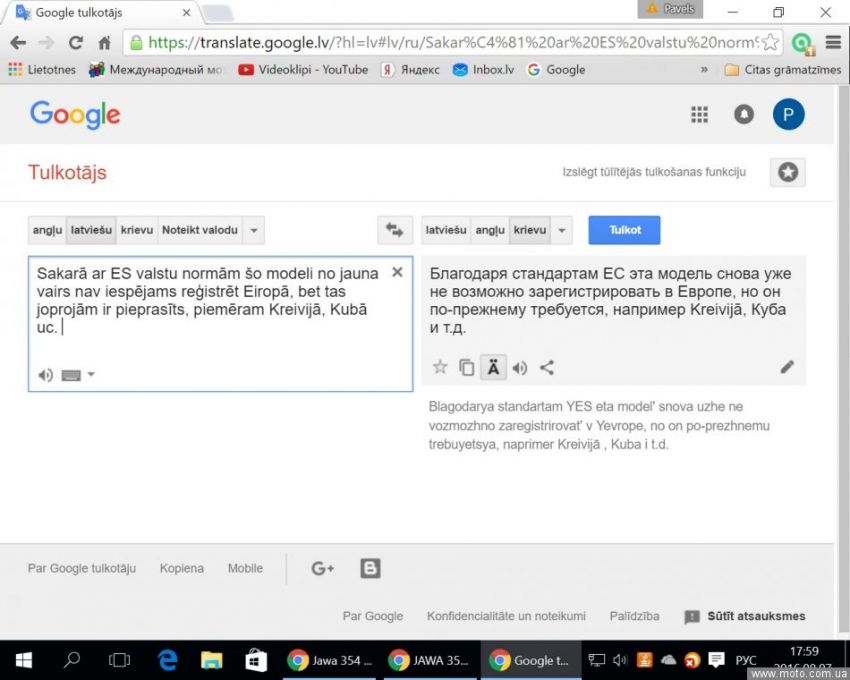Open the Par Google tulkotāju link

tap(82, 568)
